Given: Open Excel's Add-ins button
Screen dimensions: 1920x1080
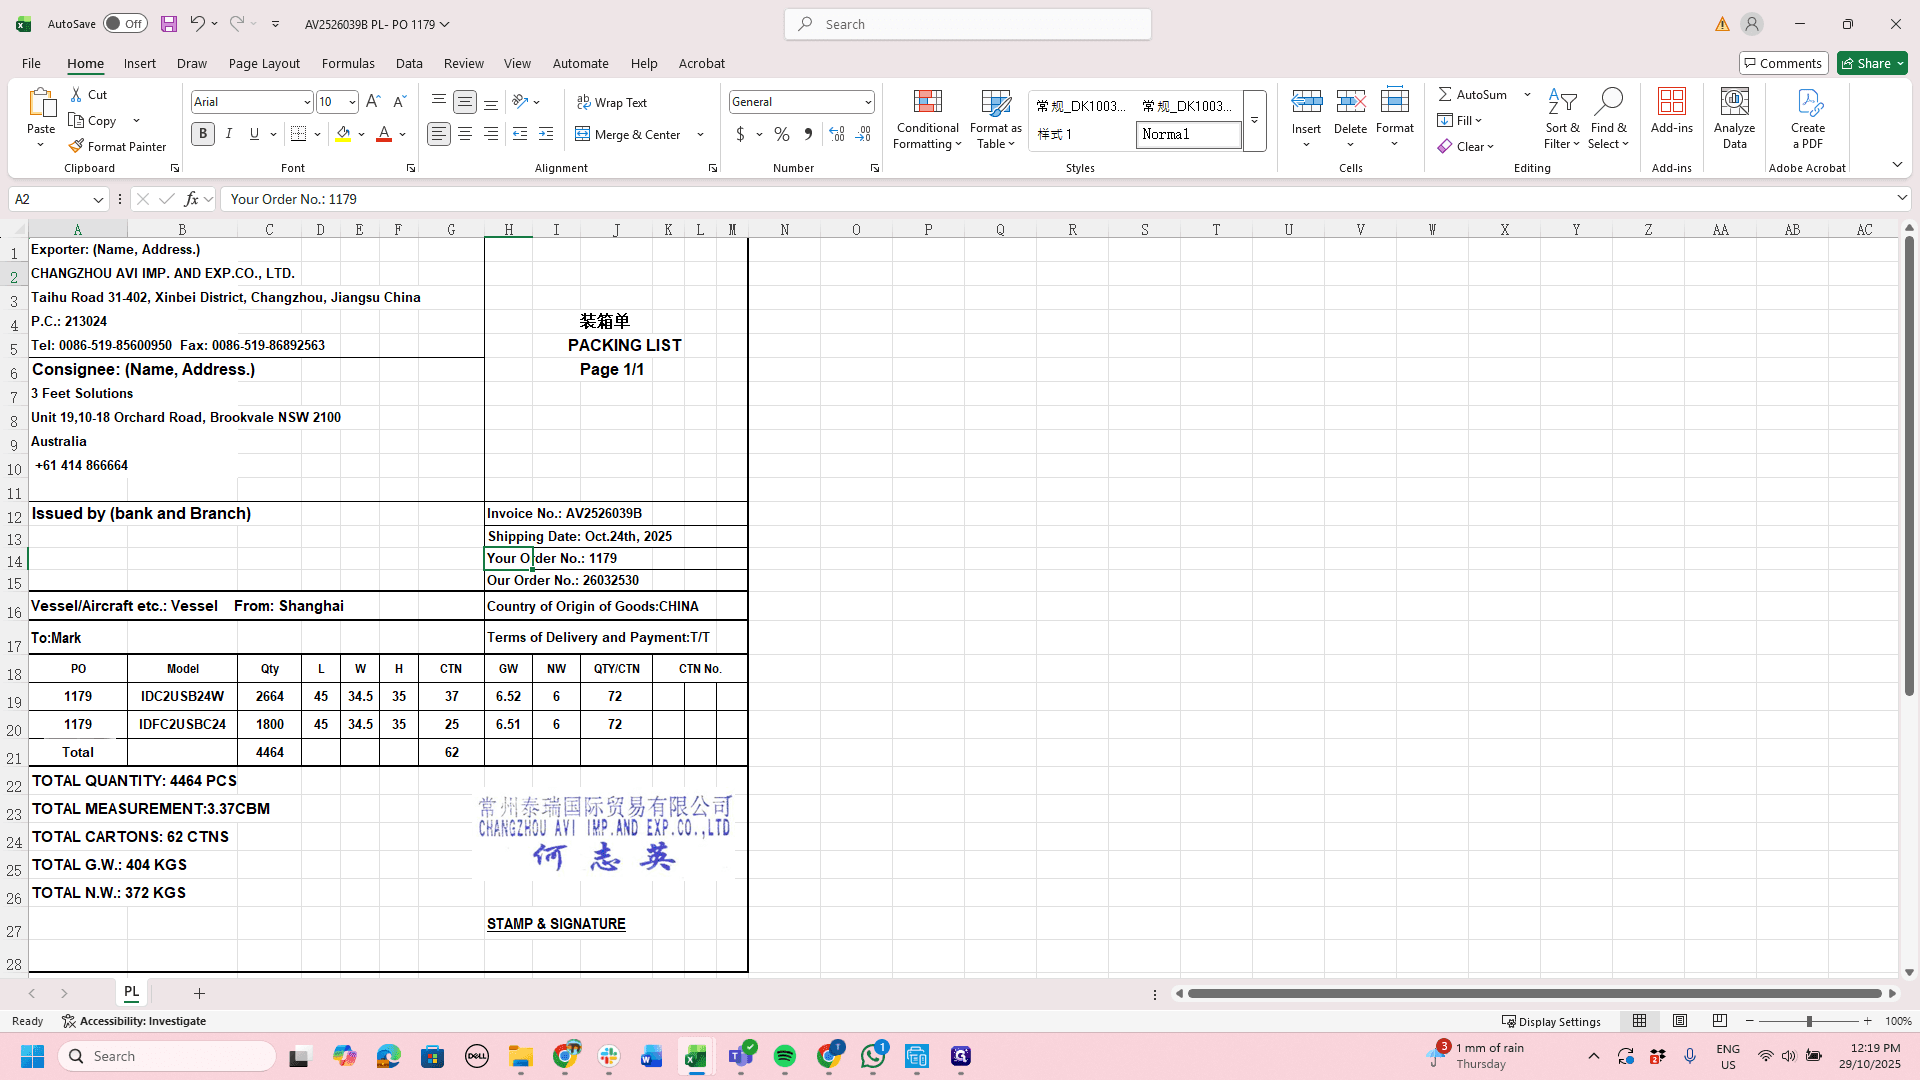Looking at the screenshot, I should point(1672,111).
